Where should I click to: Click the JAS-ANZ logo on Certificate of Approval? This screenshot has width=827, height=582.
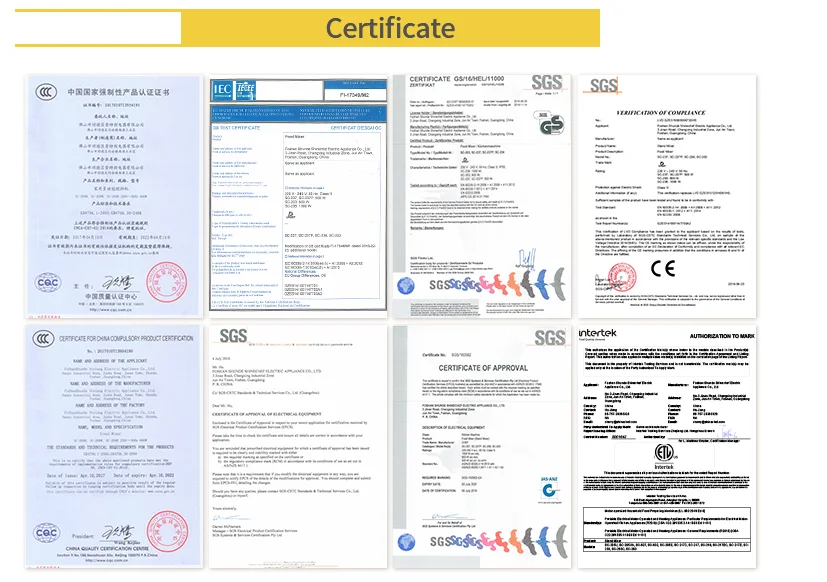(549, 488)
